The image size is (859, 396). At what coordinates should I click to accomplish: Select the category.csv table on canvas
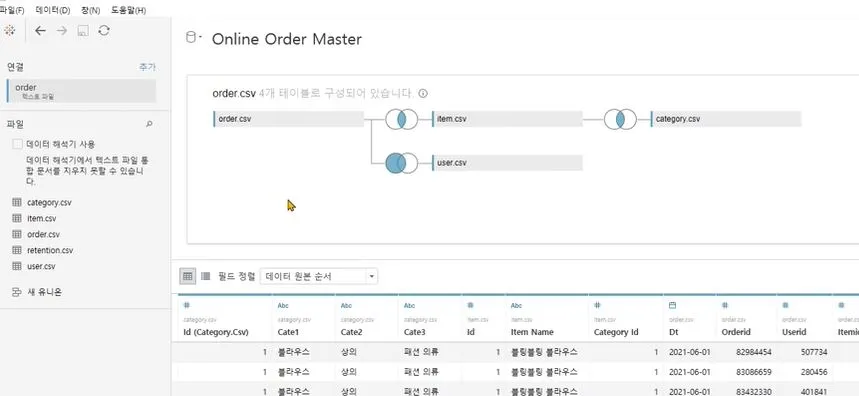(x=726, y=119)
